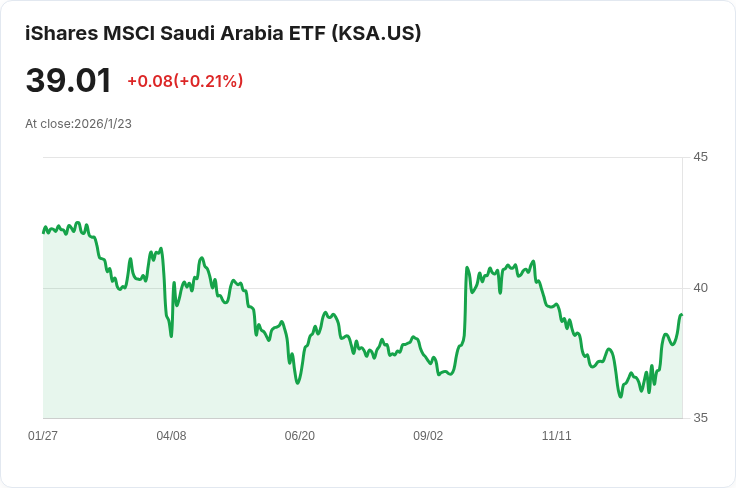Click the iShares MSCI Saudi Arabia ETF title
The width and height of the screenshot is (736, 488).
click(x=223, y=33)
